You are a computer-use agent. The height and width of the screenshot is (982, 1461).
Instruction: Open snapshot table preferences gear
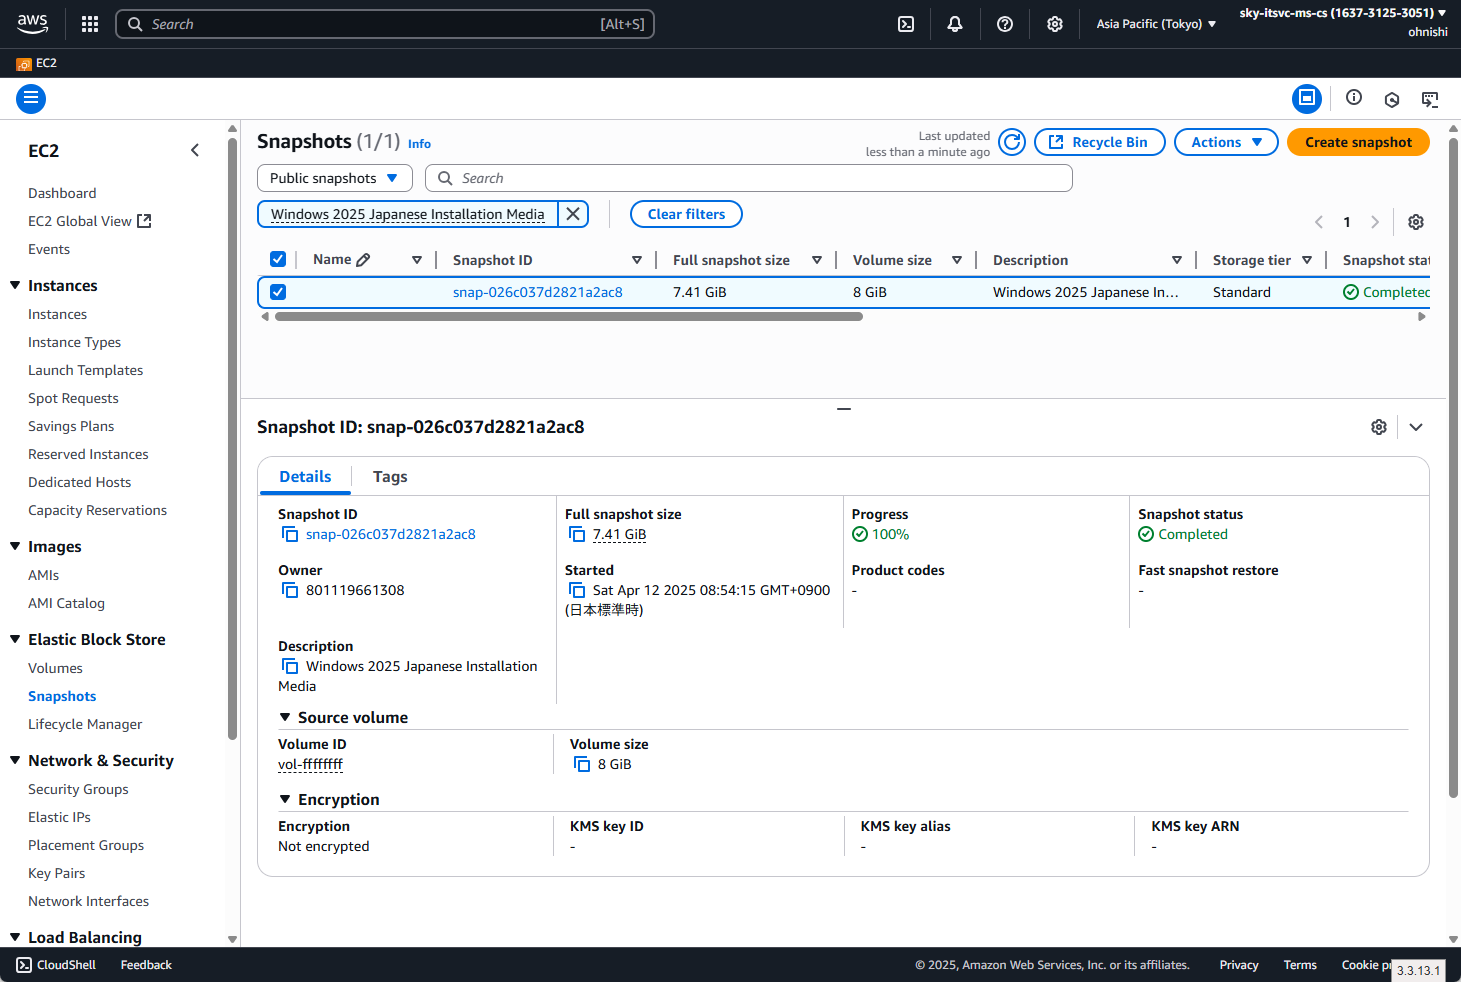[1415, 221]
